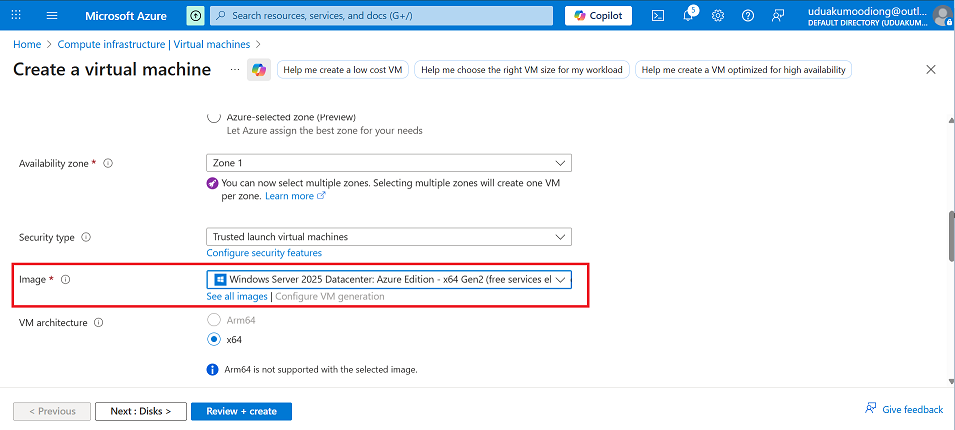Screen dimensions: 955x430
Task: Select Azure-selected zone (Preview) radio
Action: [214, 117]
